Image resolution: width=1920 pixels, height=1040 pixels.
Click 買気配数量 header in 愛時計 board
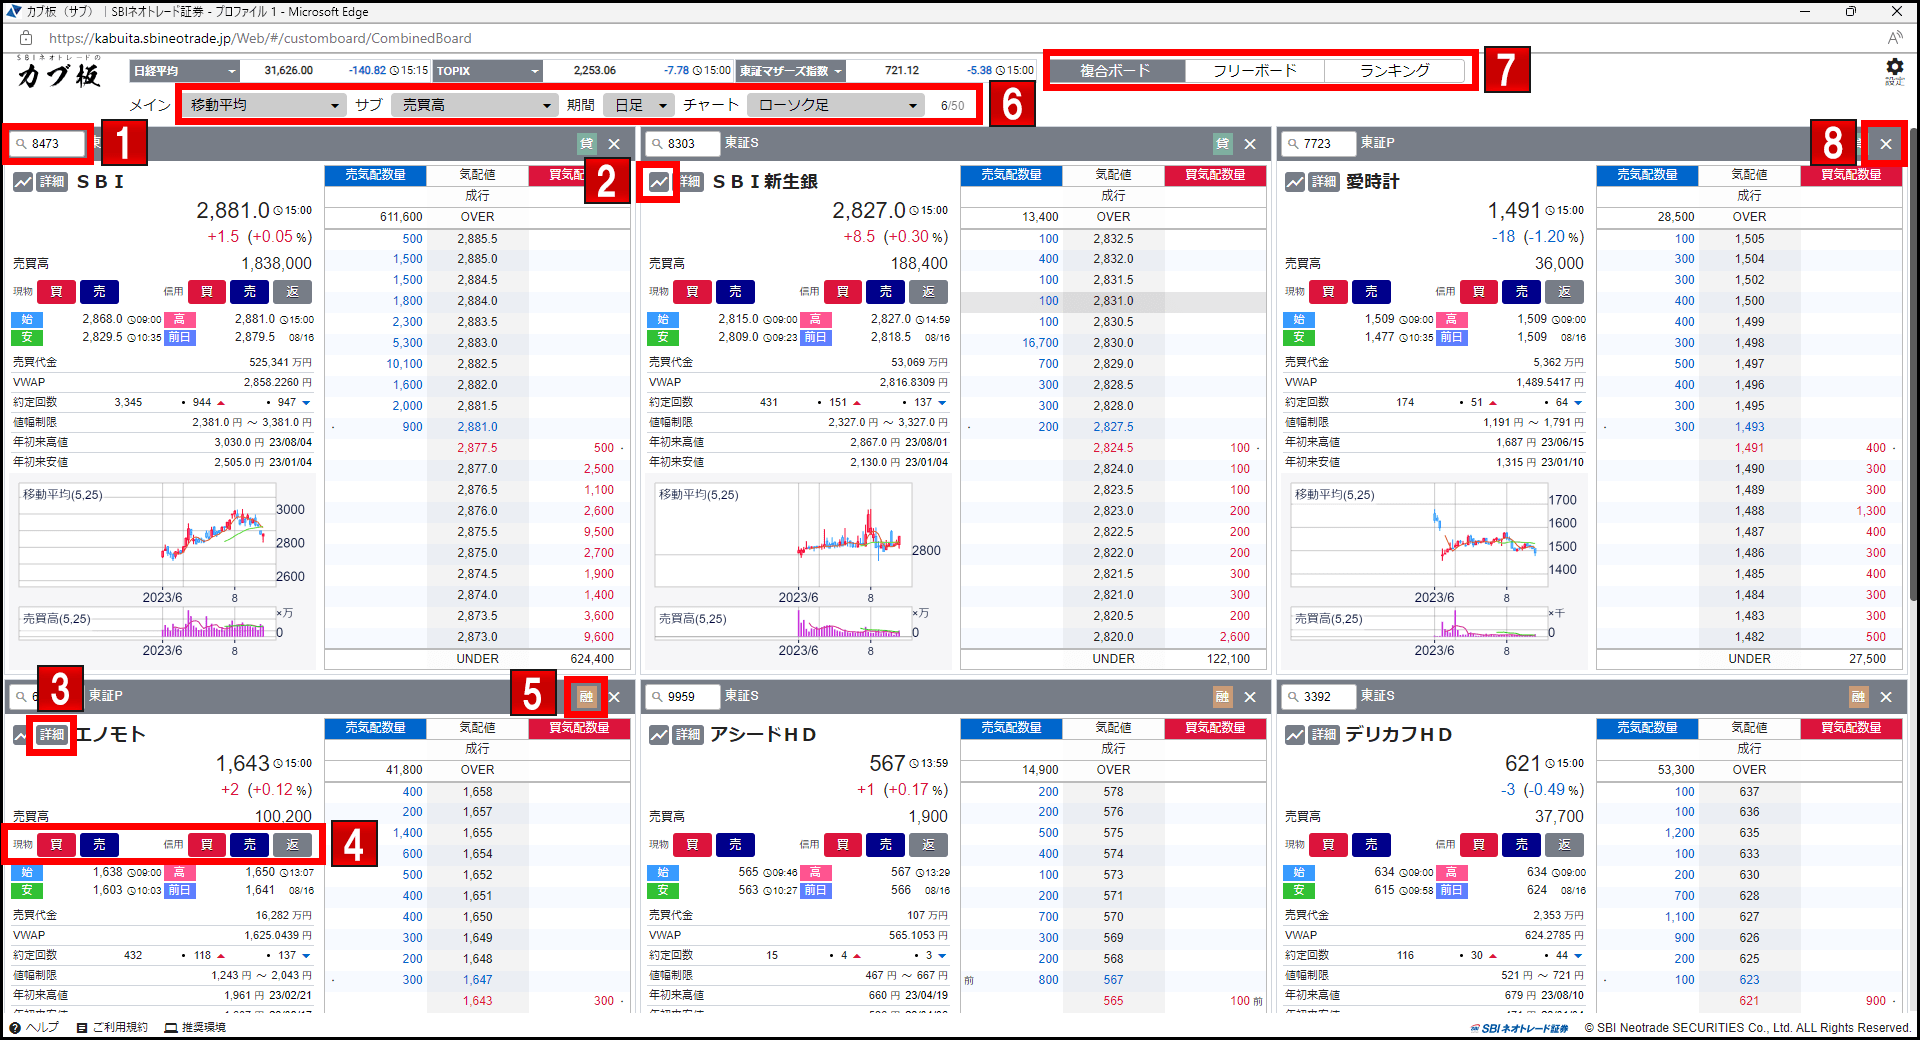[x=1851, y=175]
